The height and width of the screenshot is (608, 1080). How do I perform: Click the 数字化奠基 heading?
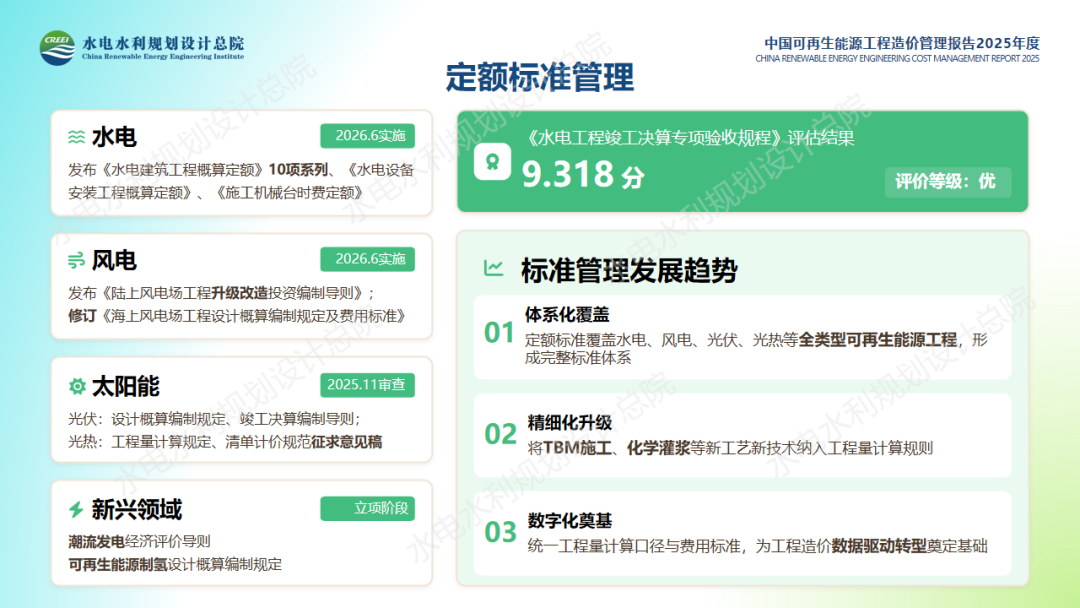point(570,521)
